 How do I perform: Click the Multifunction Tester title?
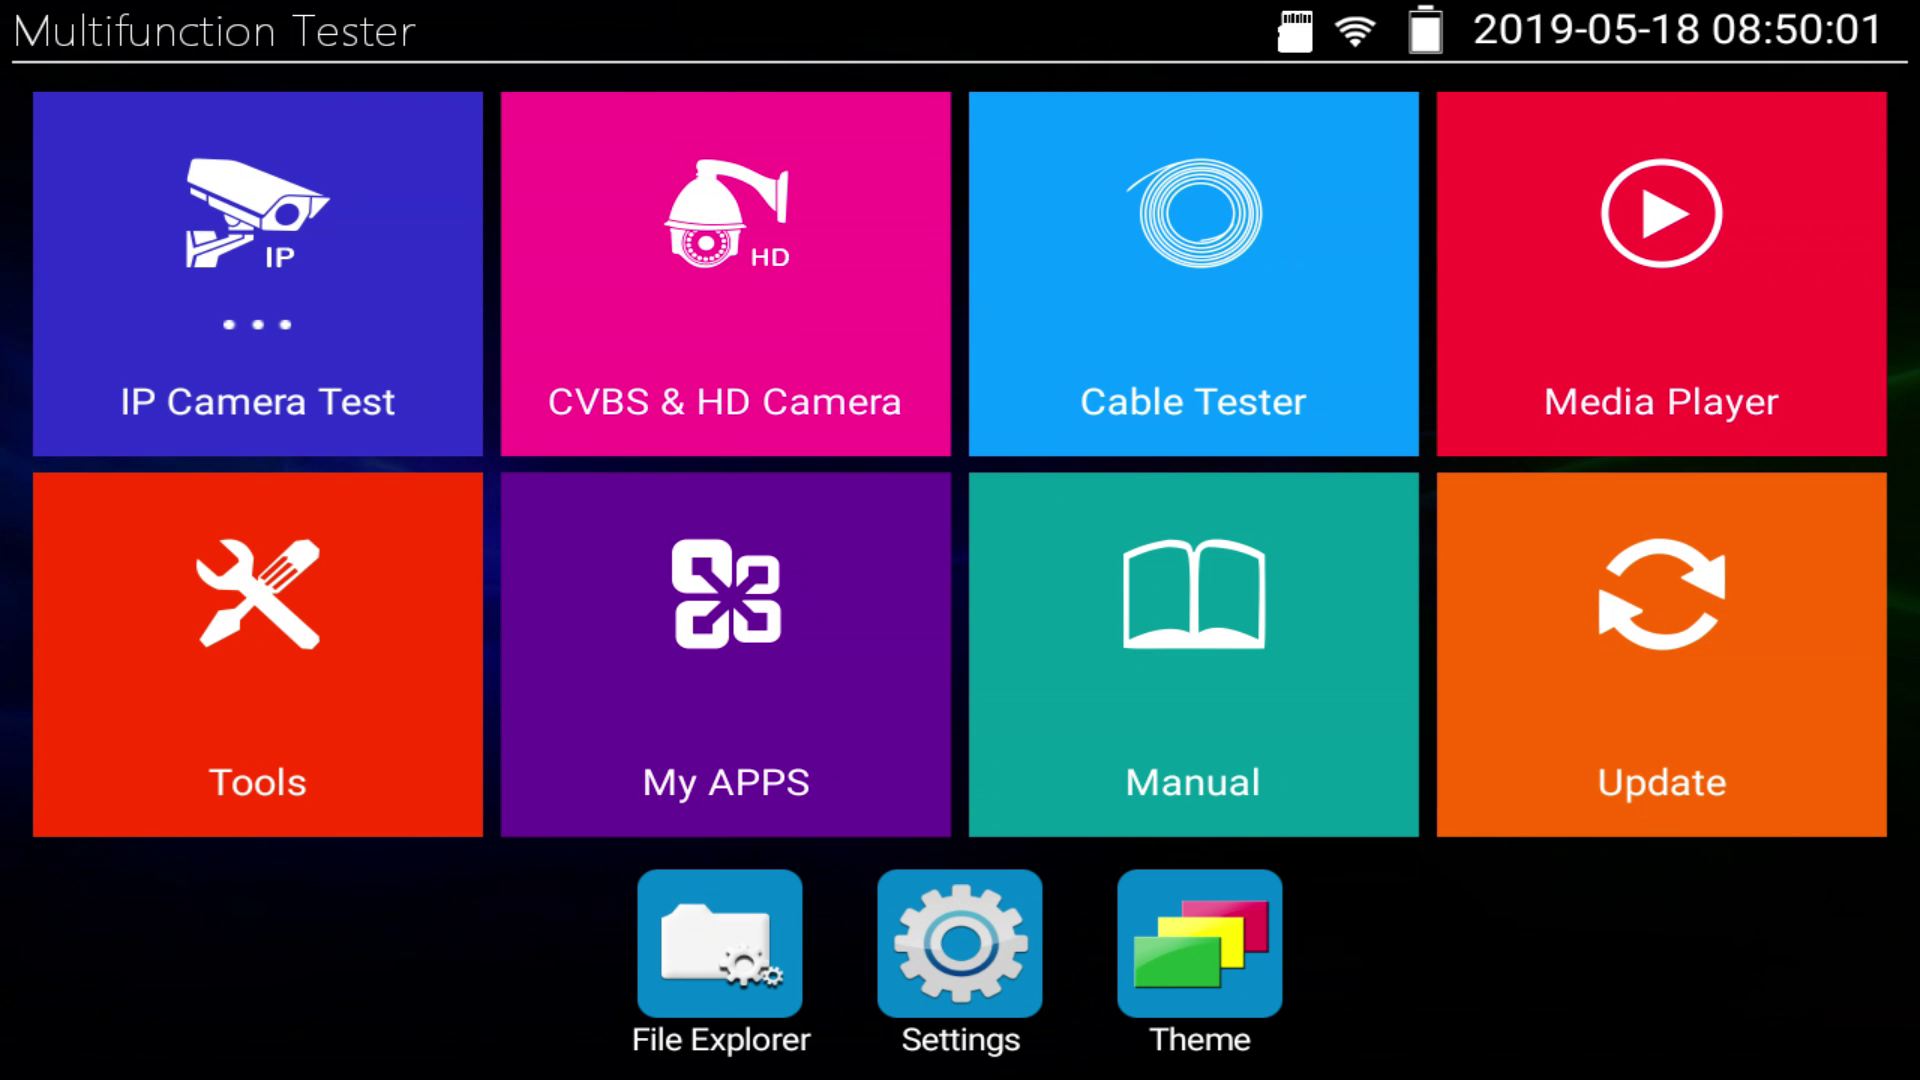pos(214,32)
